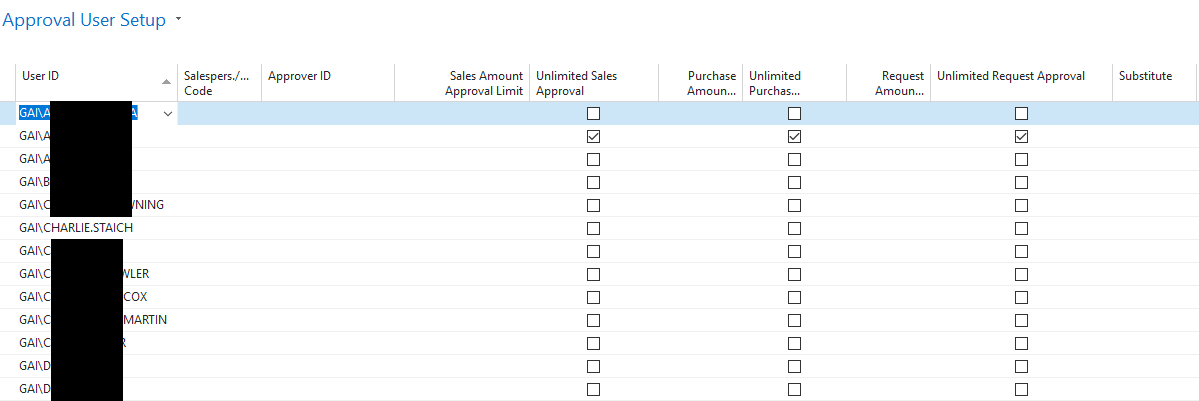Uncheck the ticked Unlimited Sales Approval checkbox

tap(593, 136)
